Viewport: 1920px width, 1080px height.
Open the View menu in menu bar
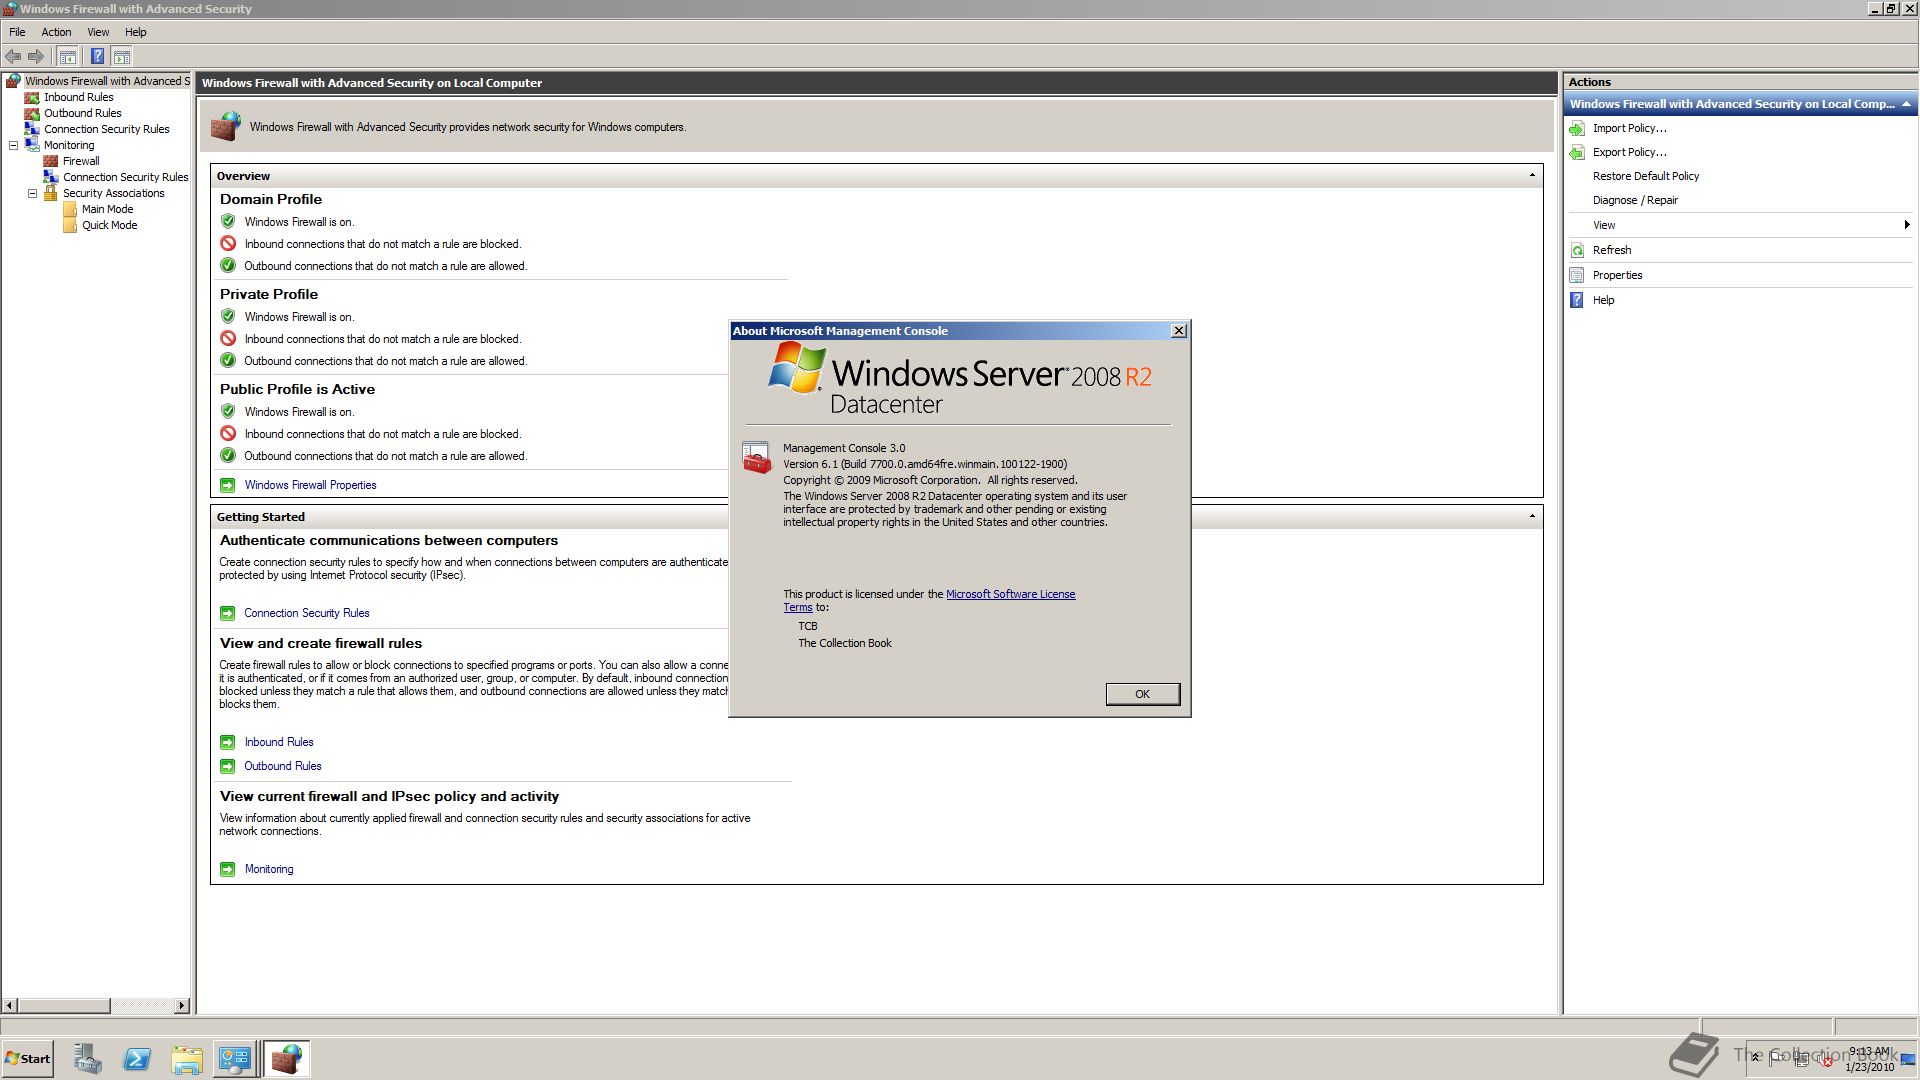[x=98, y=32]
